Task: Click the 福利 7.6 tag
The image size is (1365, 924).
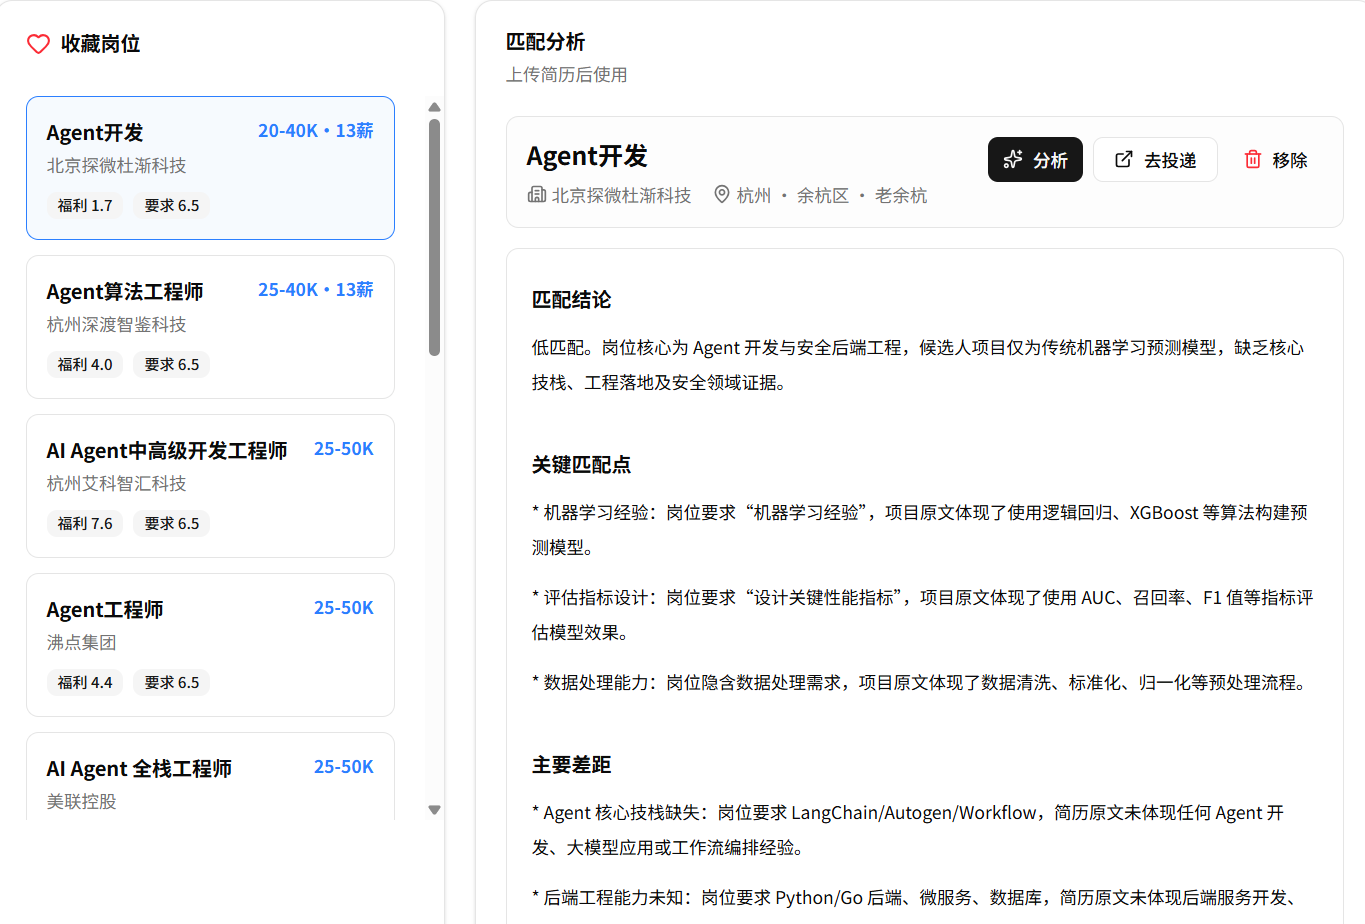Action: click(85, 523)
